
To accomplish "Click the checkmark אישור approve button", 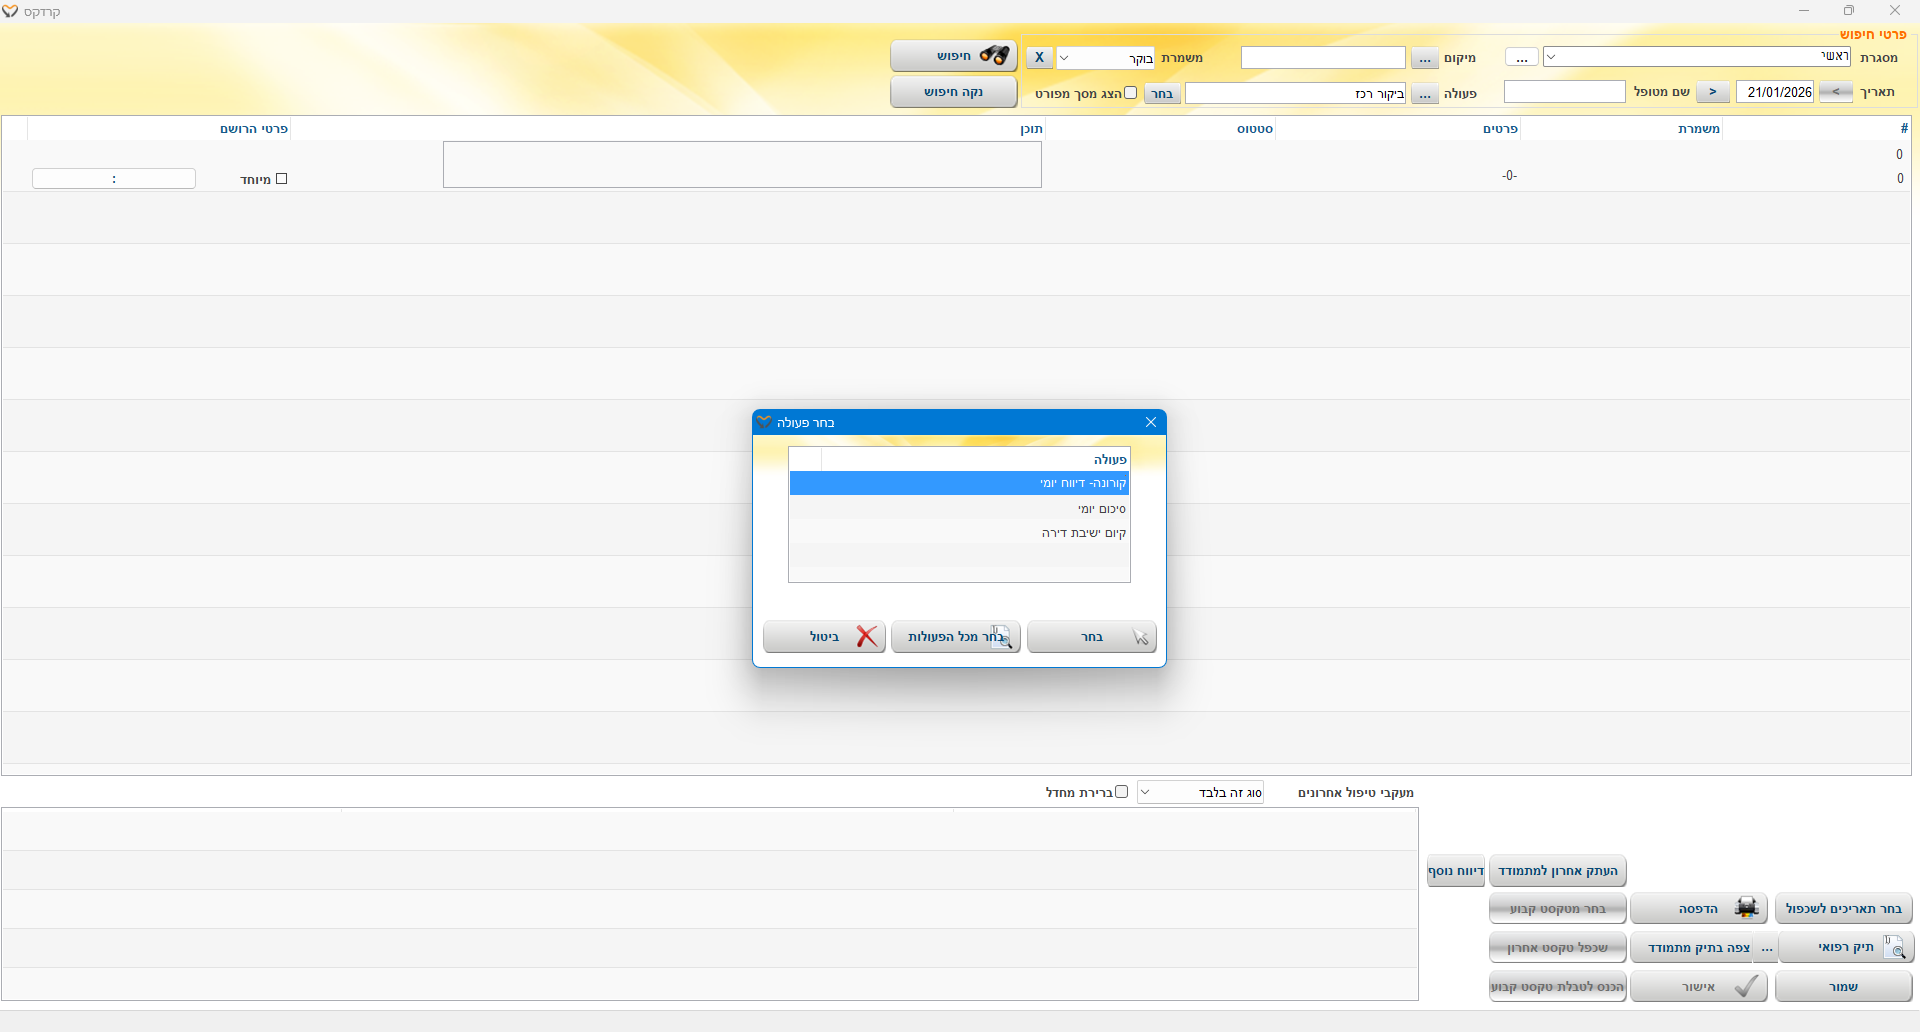I will tap(1698, 987).
